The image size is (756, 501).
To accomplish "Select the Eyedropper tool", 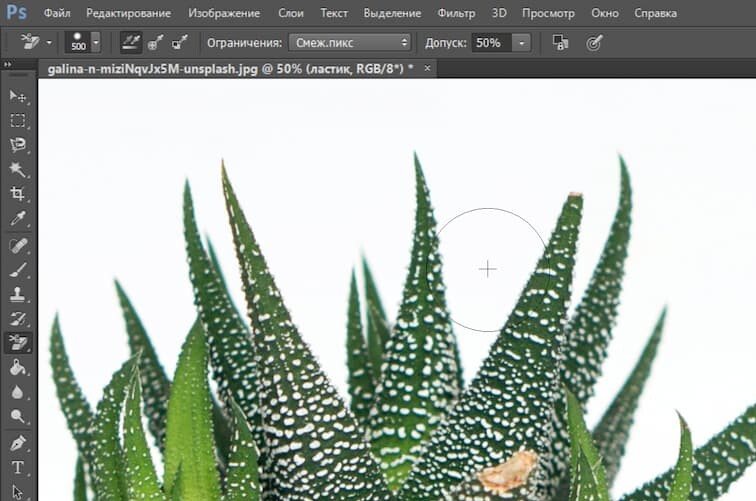I will [18, 218].
